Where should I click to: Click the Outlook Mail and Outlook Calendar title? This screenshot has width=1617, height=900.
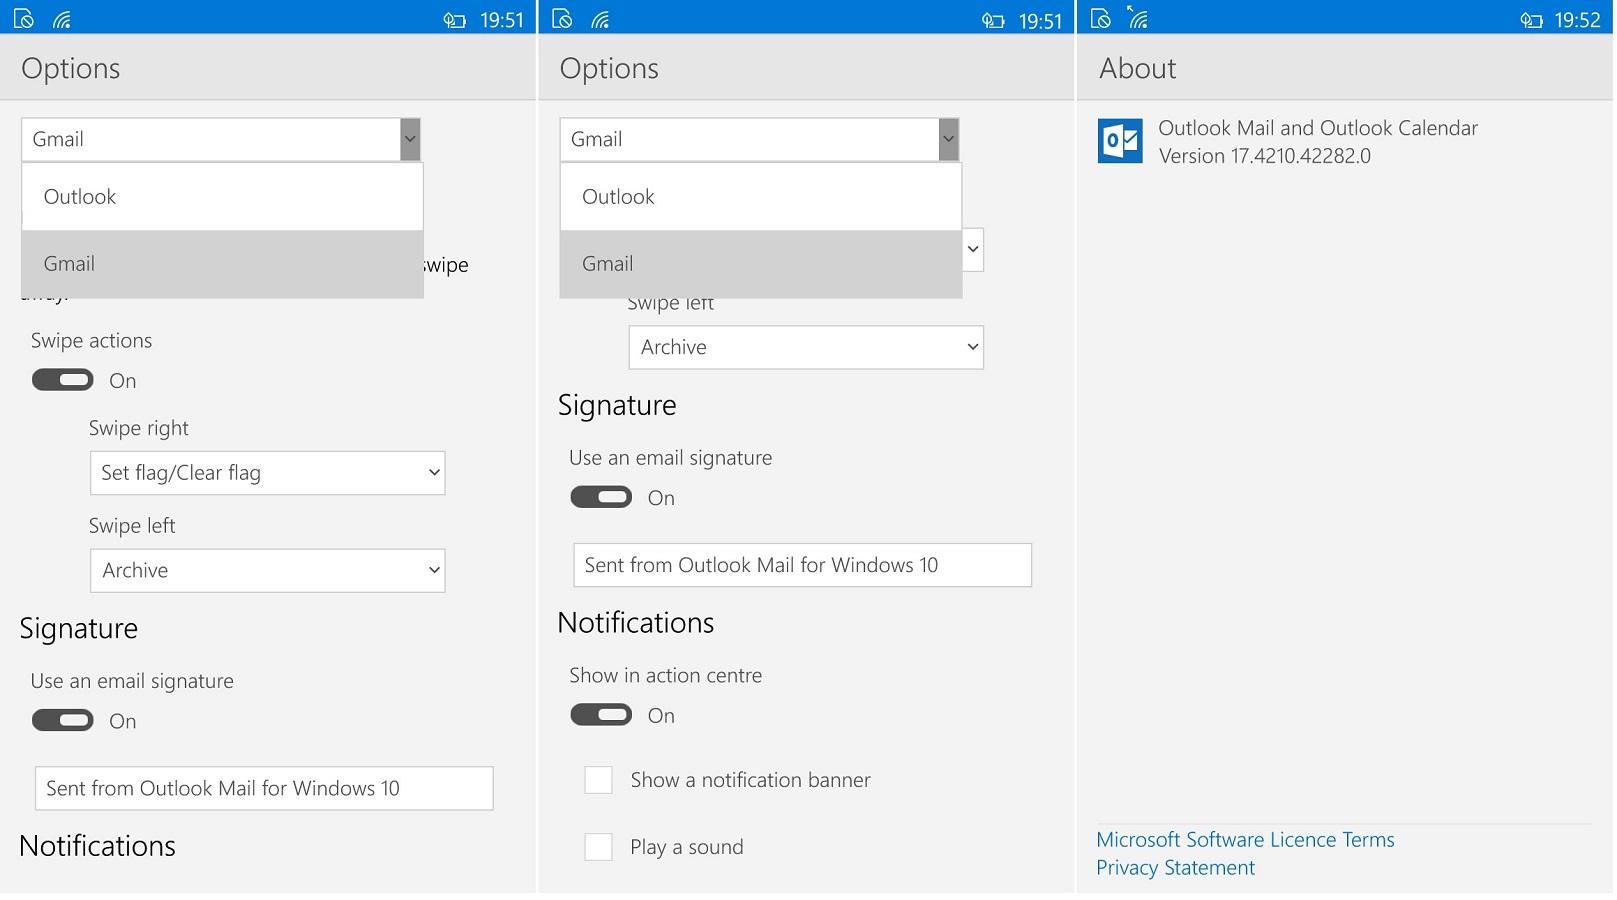pyautogui.click(x=1318, y=128)
